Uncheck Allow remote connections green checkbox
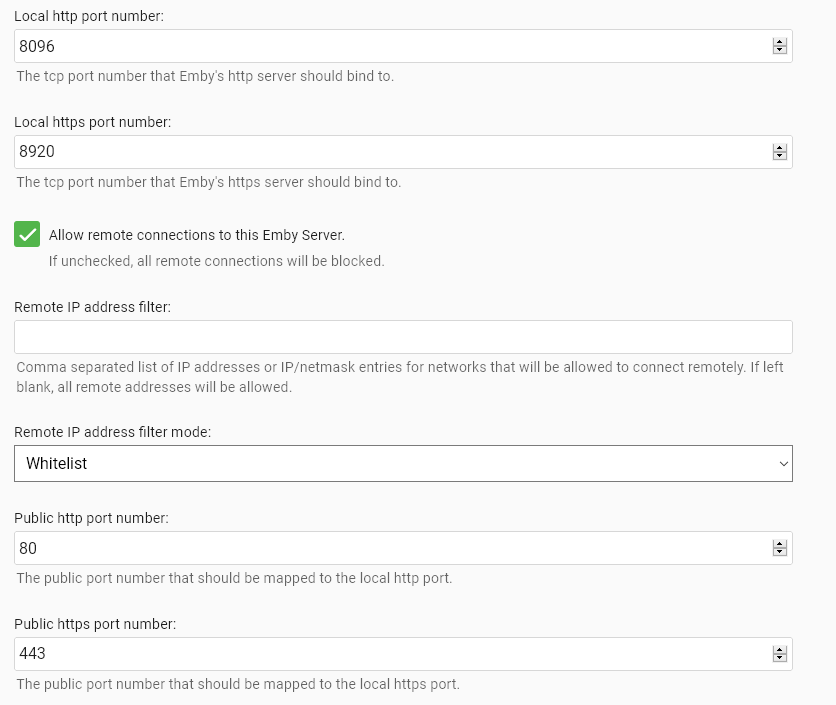Viewport: 836px width, 705px height. pyautogui.click(x=27, y=235)
